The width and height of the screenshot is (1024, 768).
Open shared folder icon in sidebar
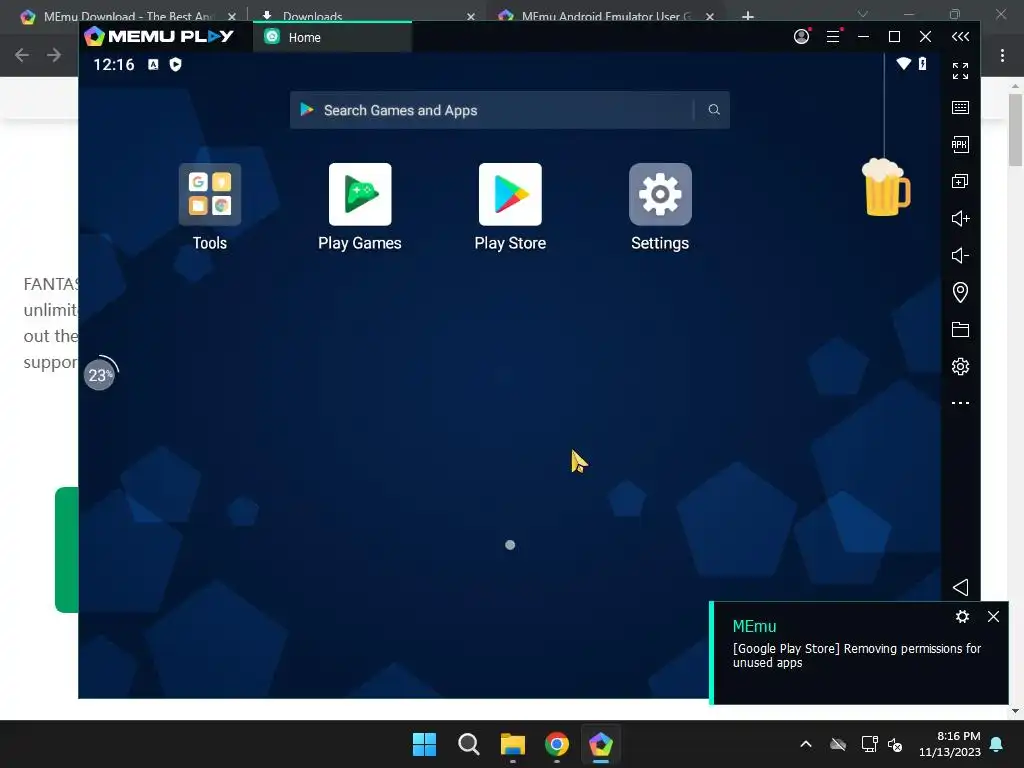[x=960, y=329]
